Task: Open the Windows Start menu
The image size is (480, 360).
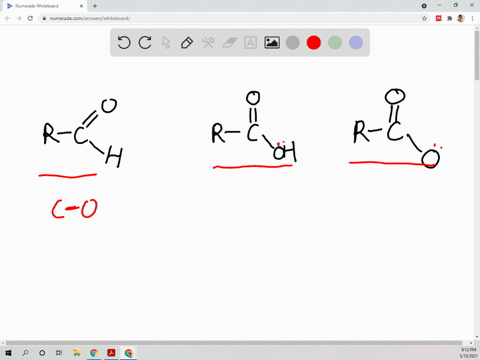Action: [8, 353]
